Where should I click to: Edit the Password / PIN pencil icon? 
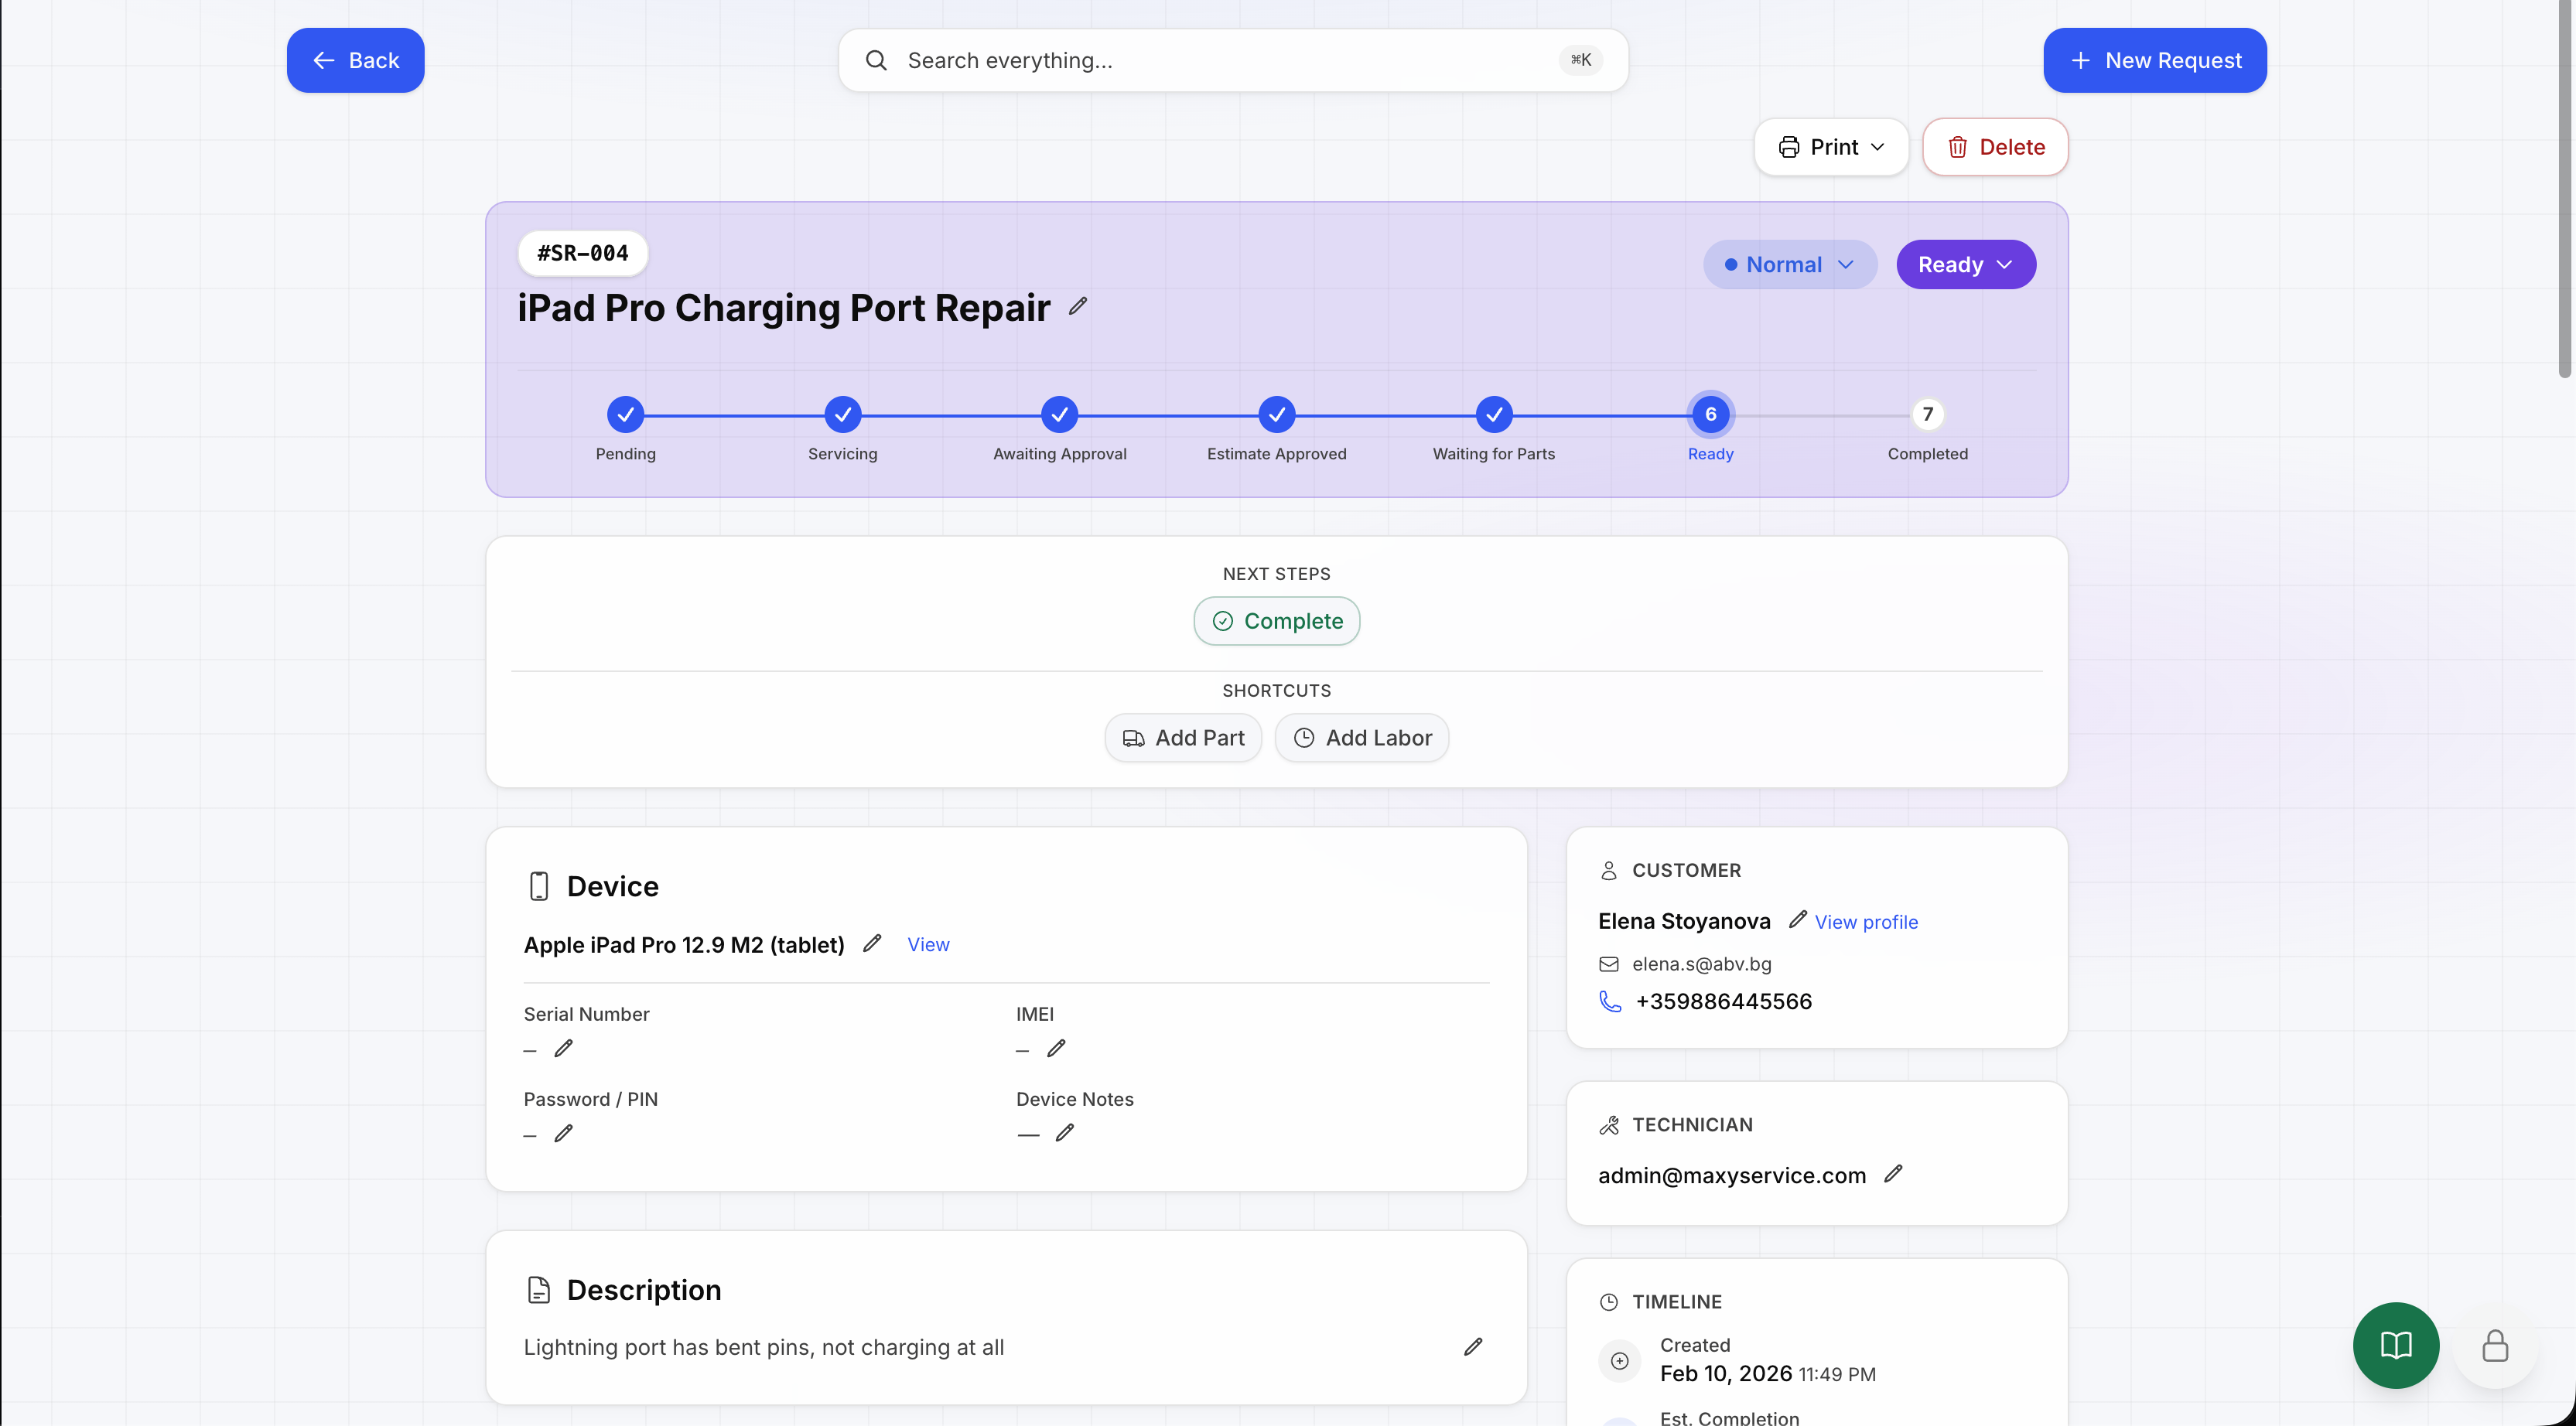pos(565,1133)
